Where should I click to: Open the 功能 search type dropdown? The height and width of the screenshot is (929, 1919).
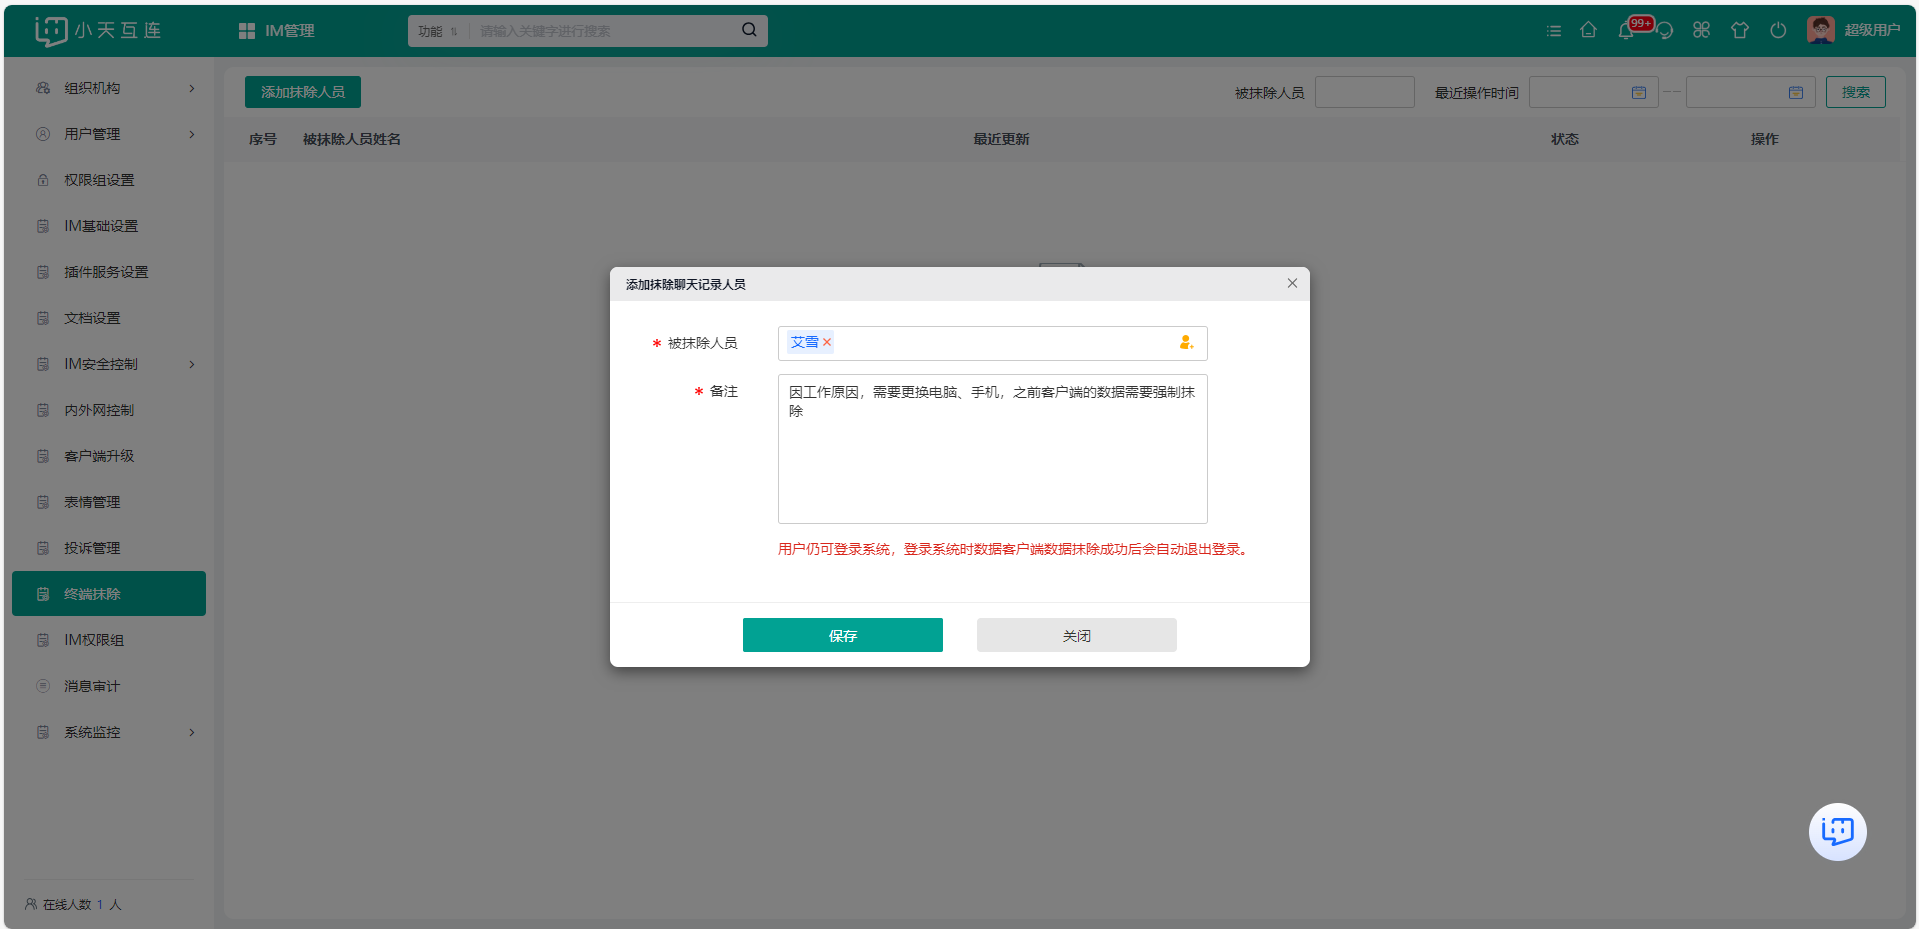(438, 31)
